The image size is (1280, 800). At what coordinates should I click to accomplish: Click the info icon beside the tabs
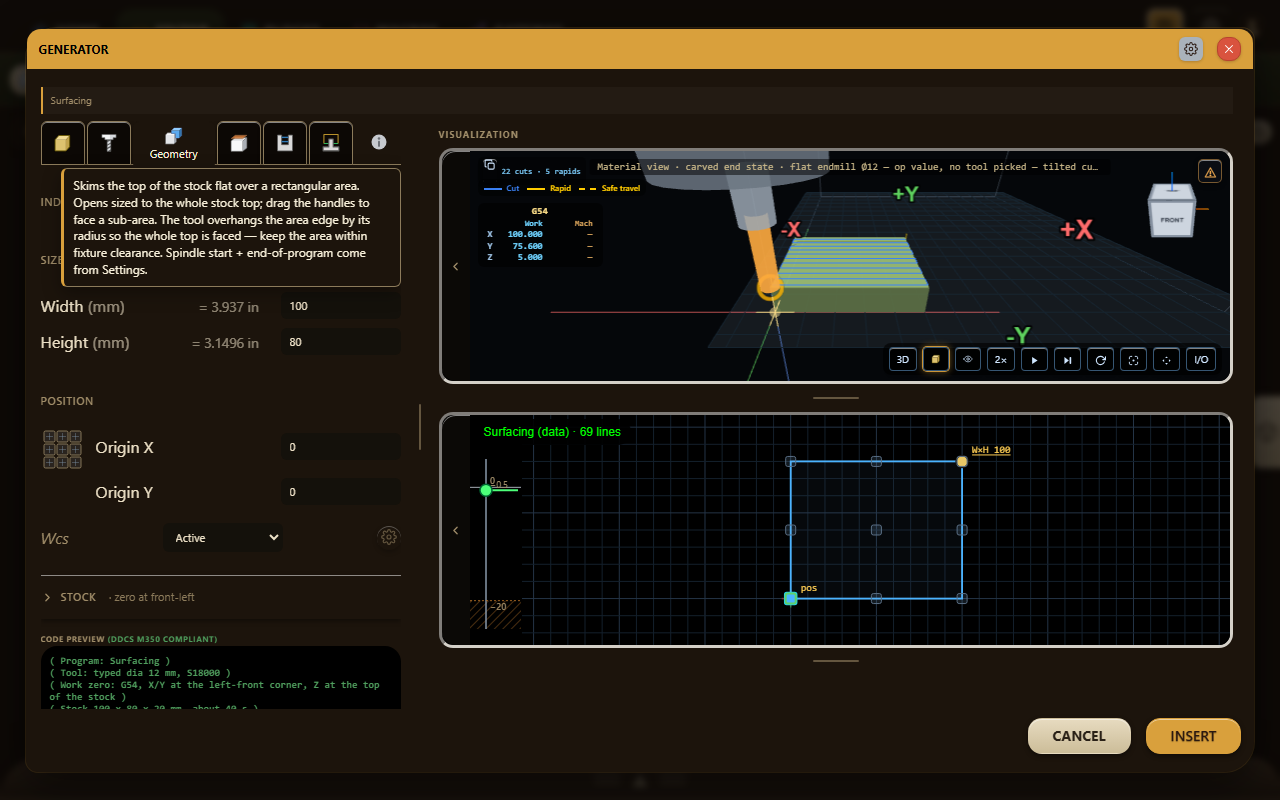pos(379,142)
